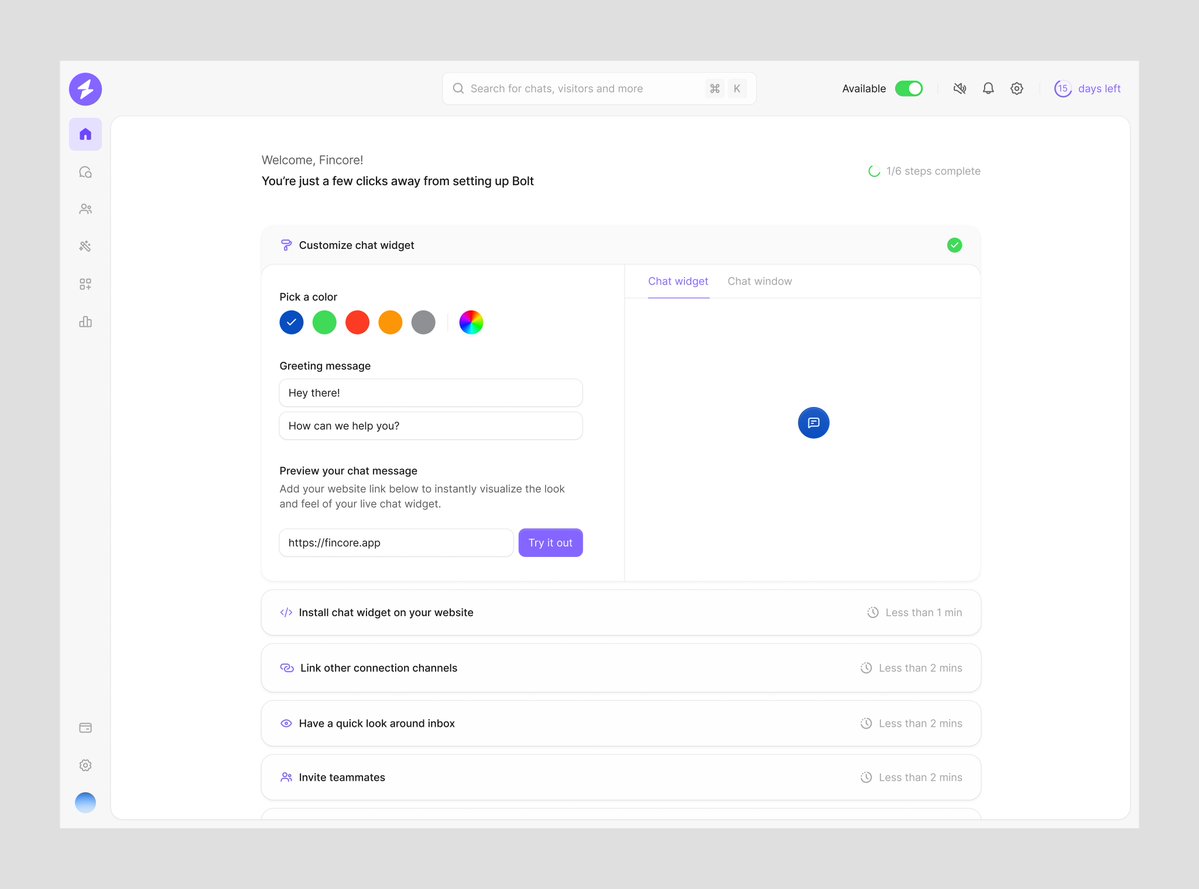The image size is (1199, 889).
Task: Expand the Link other connection channels step
Action: point(620,667)
